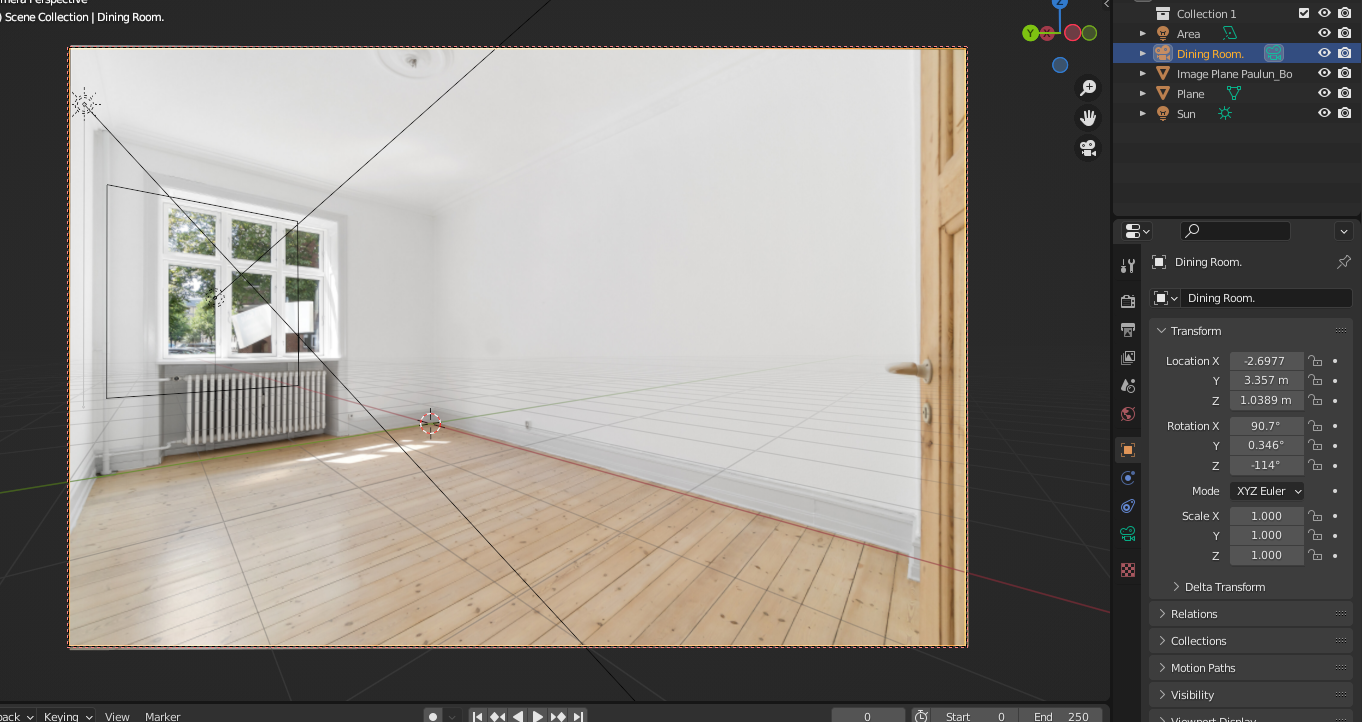Open the Object Constraints properties tab
The height and width of the screenshot is (722, 1362).
1128,506
